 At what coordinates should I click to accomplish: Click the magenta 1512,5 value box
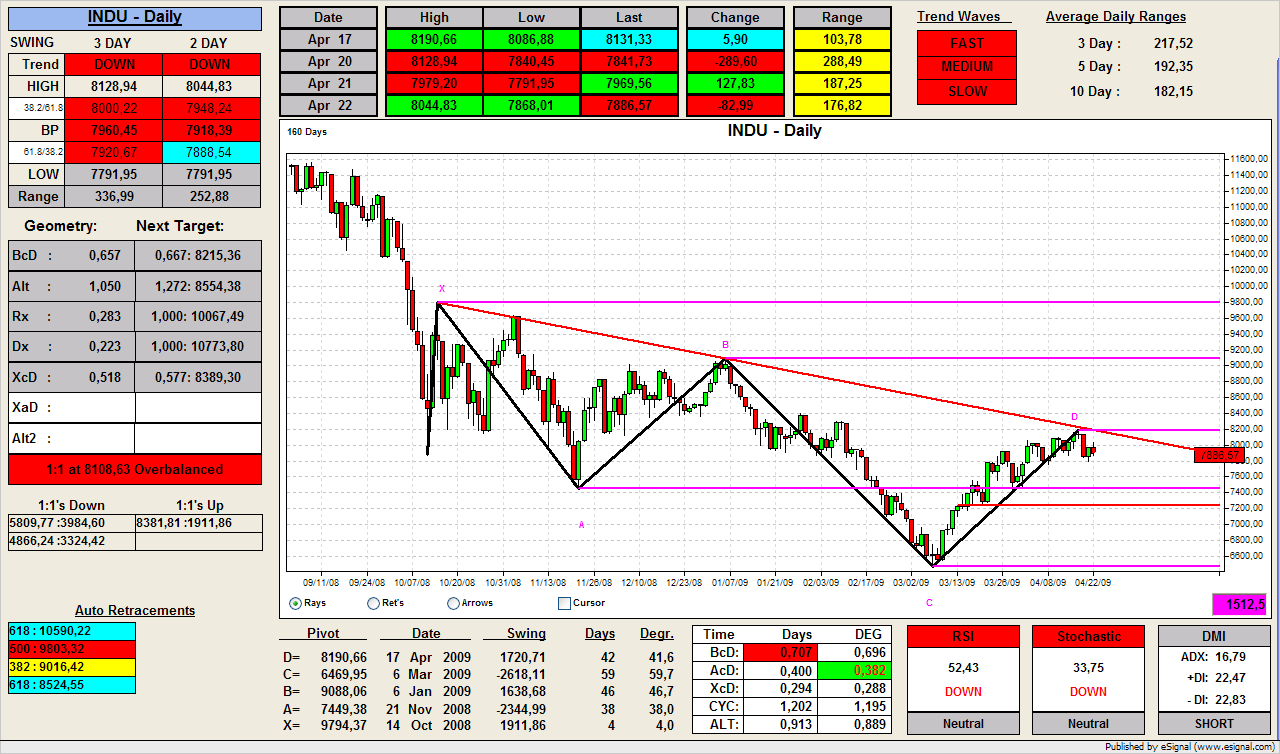(1239, 604)
